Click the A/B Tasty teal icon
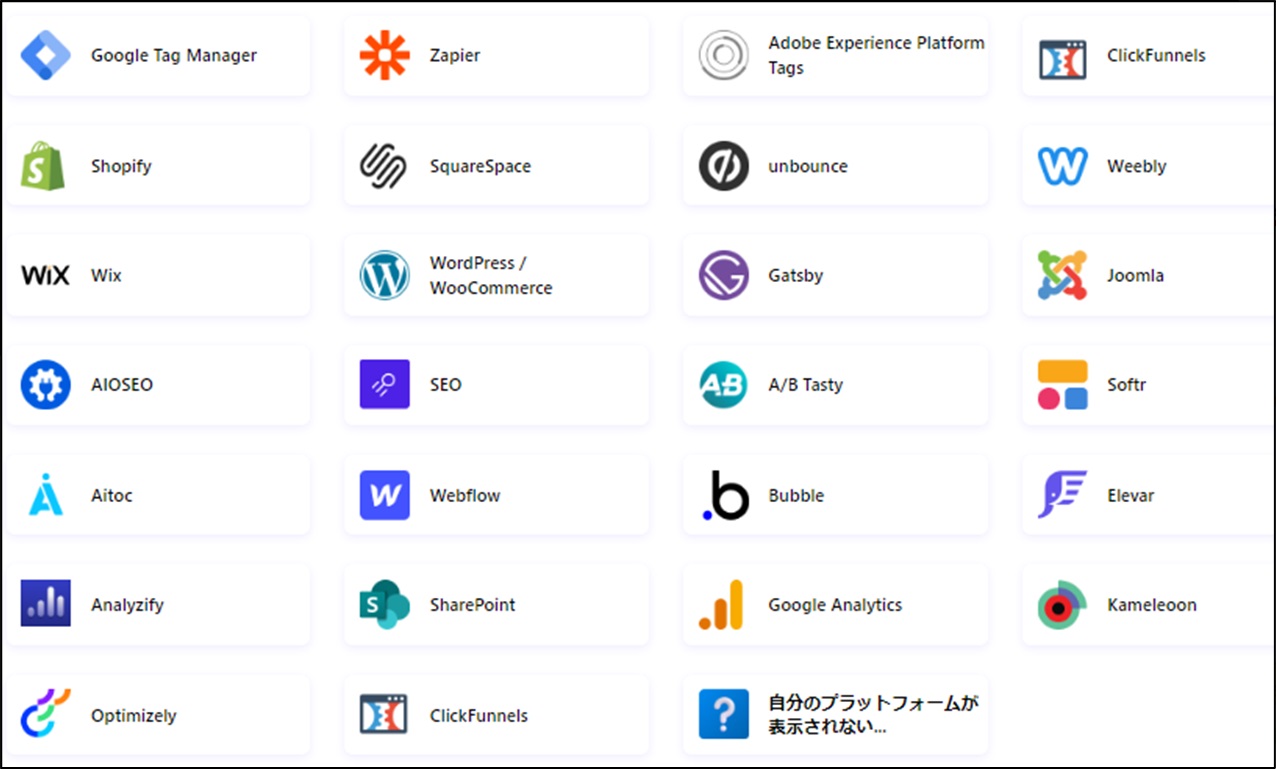1276x769 pixels. click(x=723, y=385)
